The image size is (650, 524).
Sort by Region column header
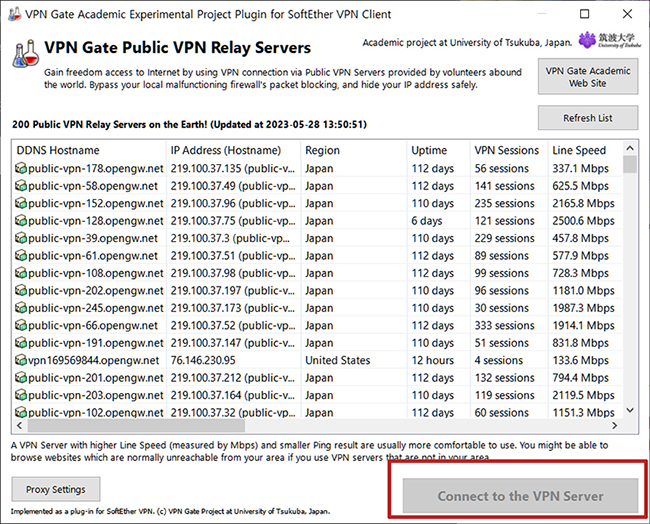354,150
